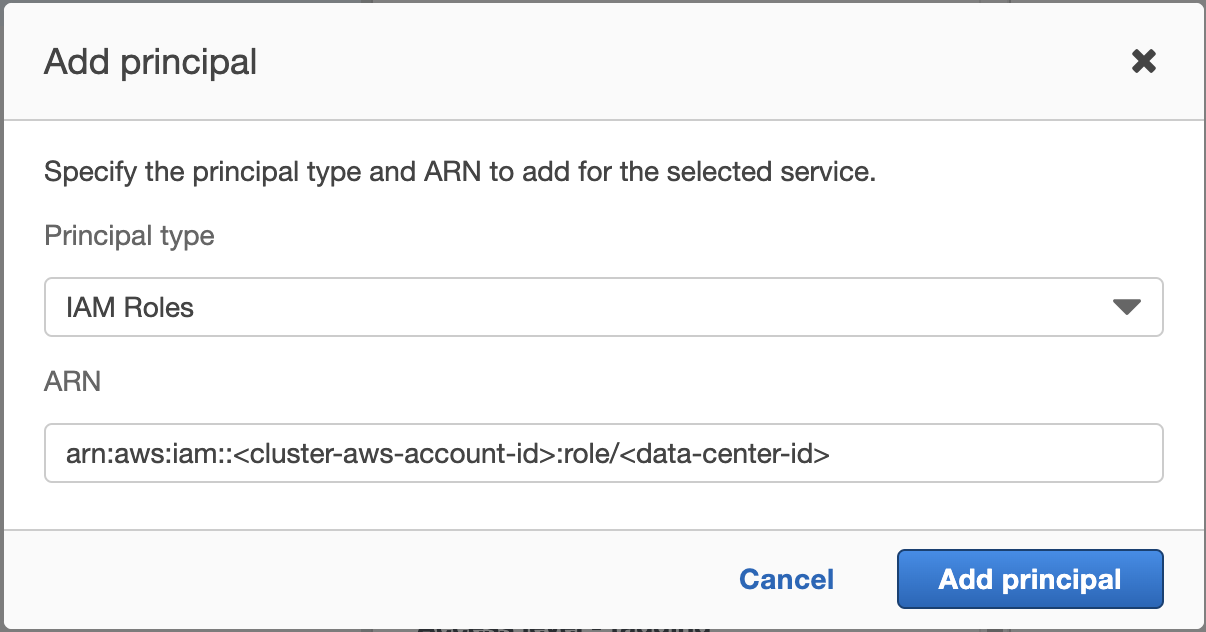Confirm with the blue Add principal button
1206x632 pixels.
tap(1030, 579)
